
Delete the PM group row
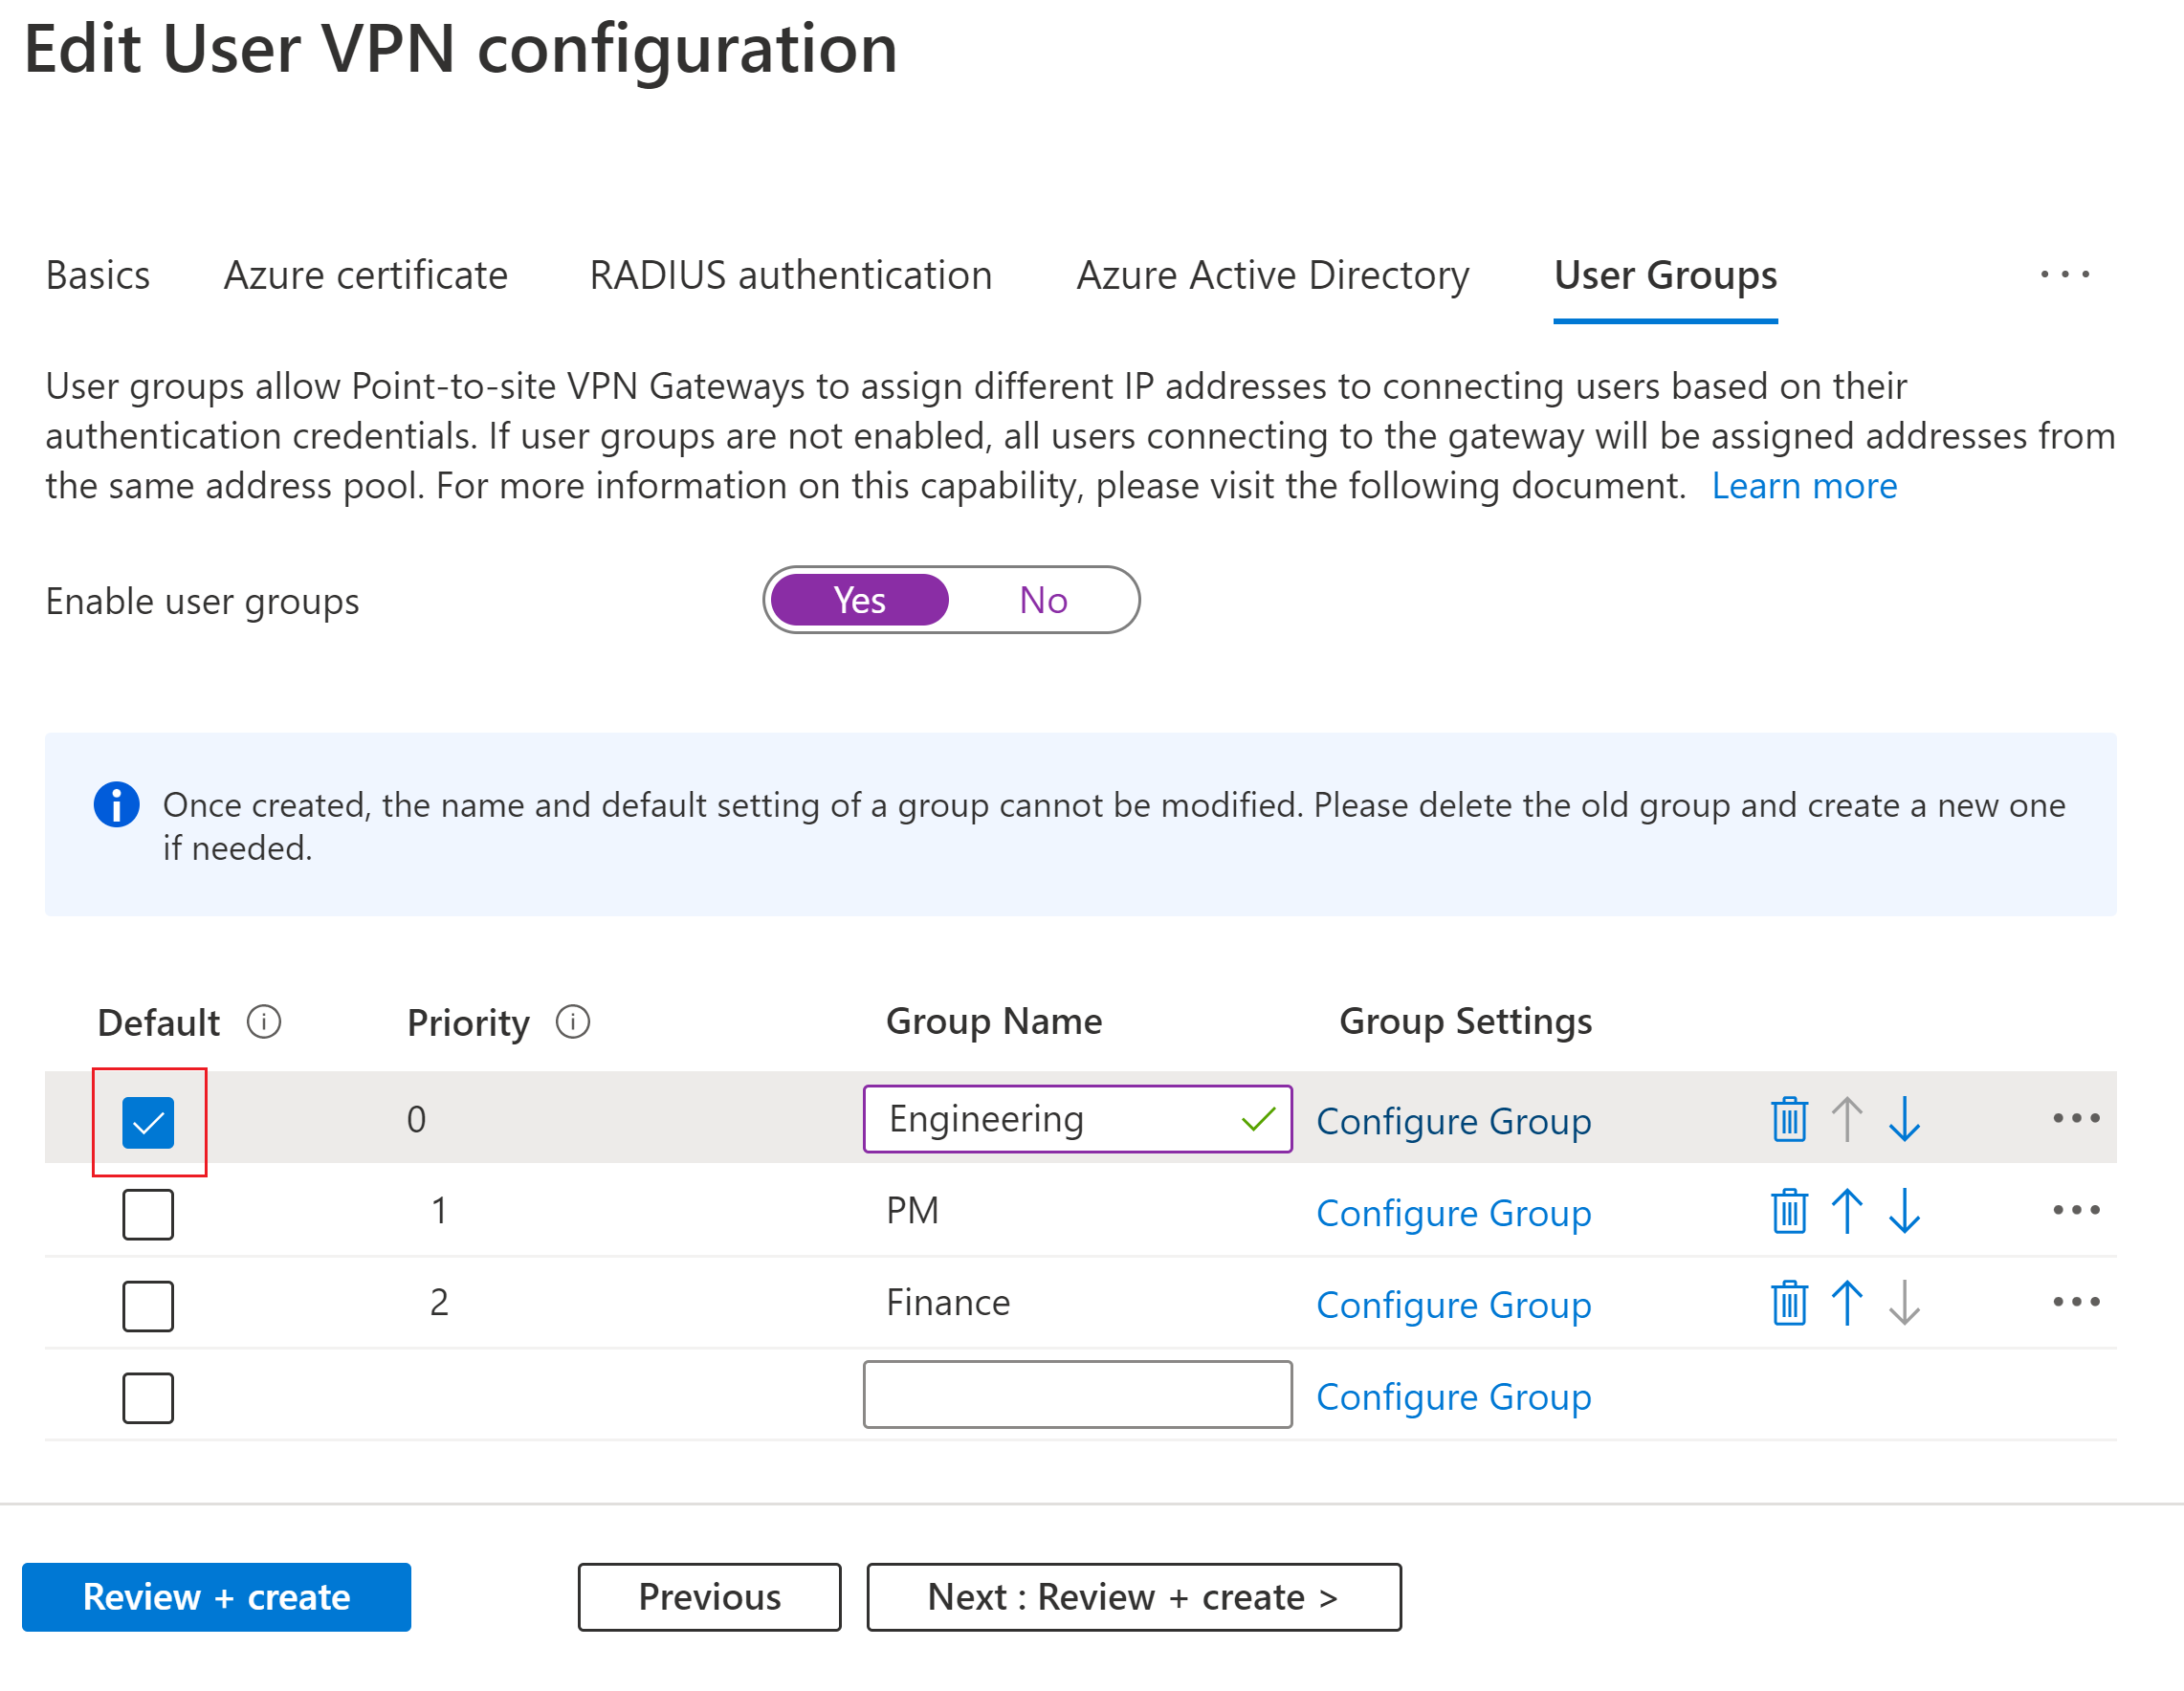pos(1789,1211)
